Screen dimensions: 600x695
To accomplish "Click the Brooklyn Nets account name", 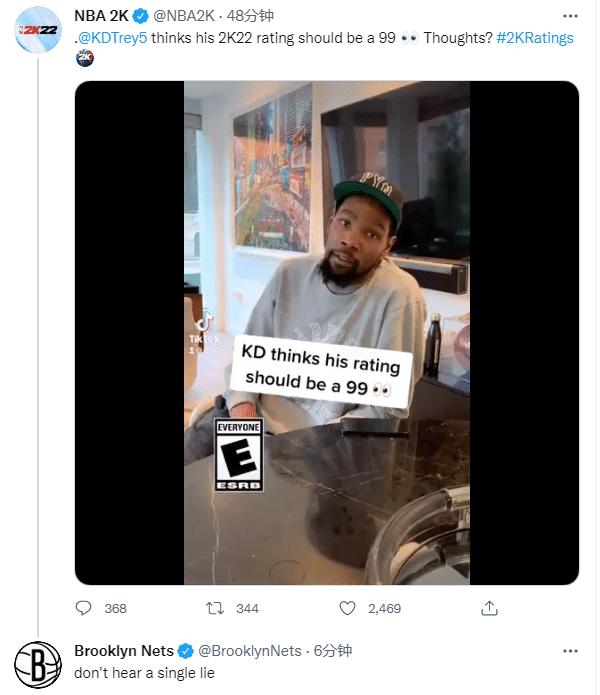I will (124, 651).
